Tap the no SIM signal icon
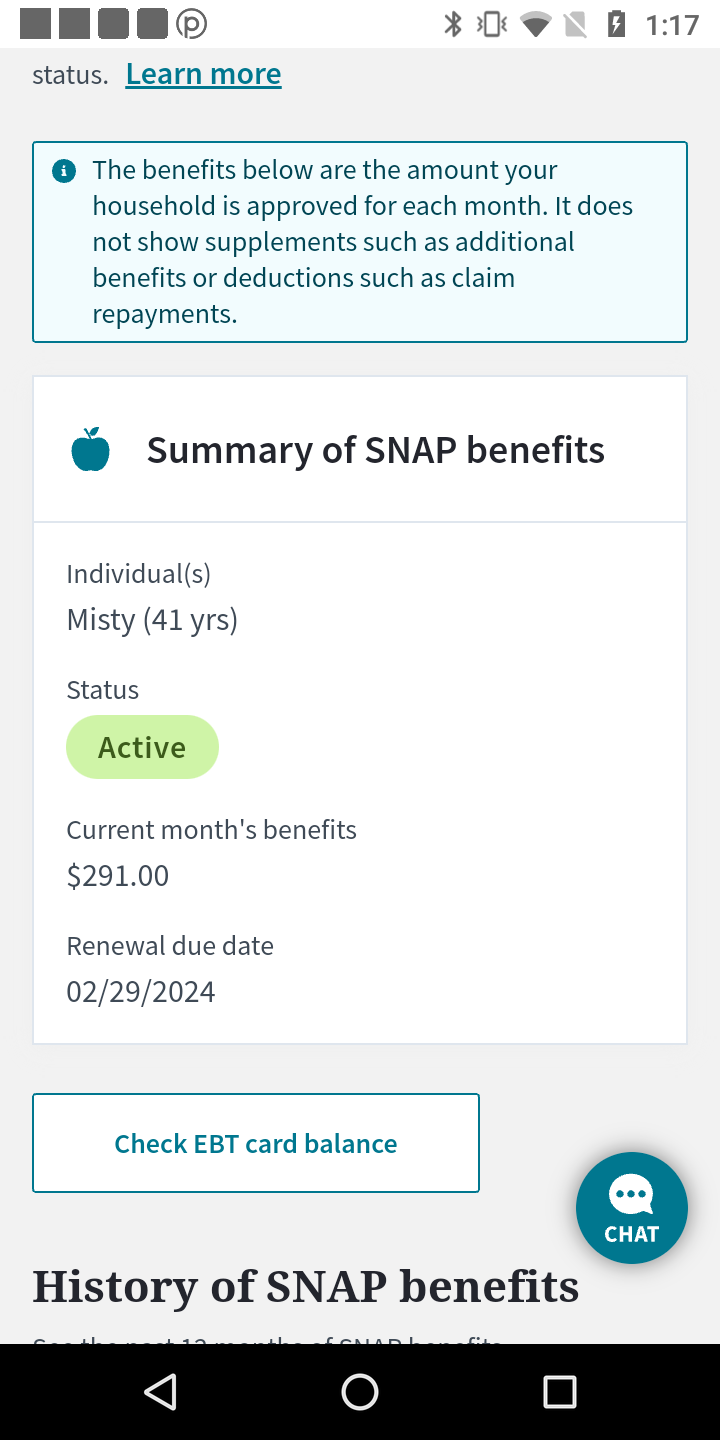This screenshot has height=1440, width=720. (x=575, y=24)
